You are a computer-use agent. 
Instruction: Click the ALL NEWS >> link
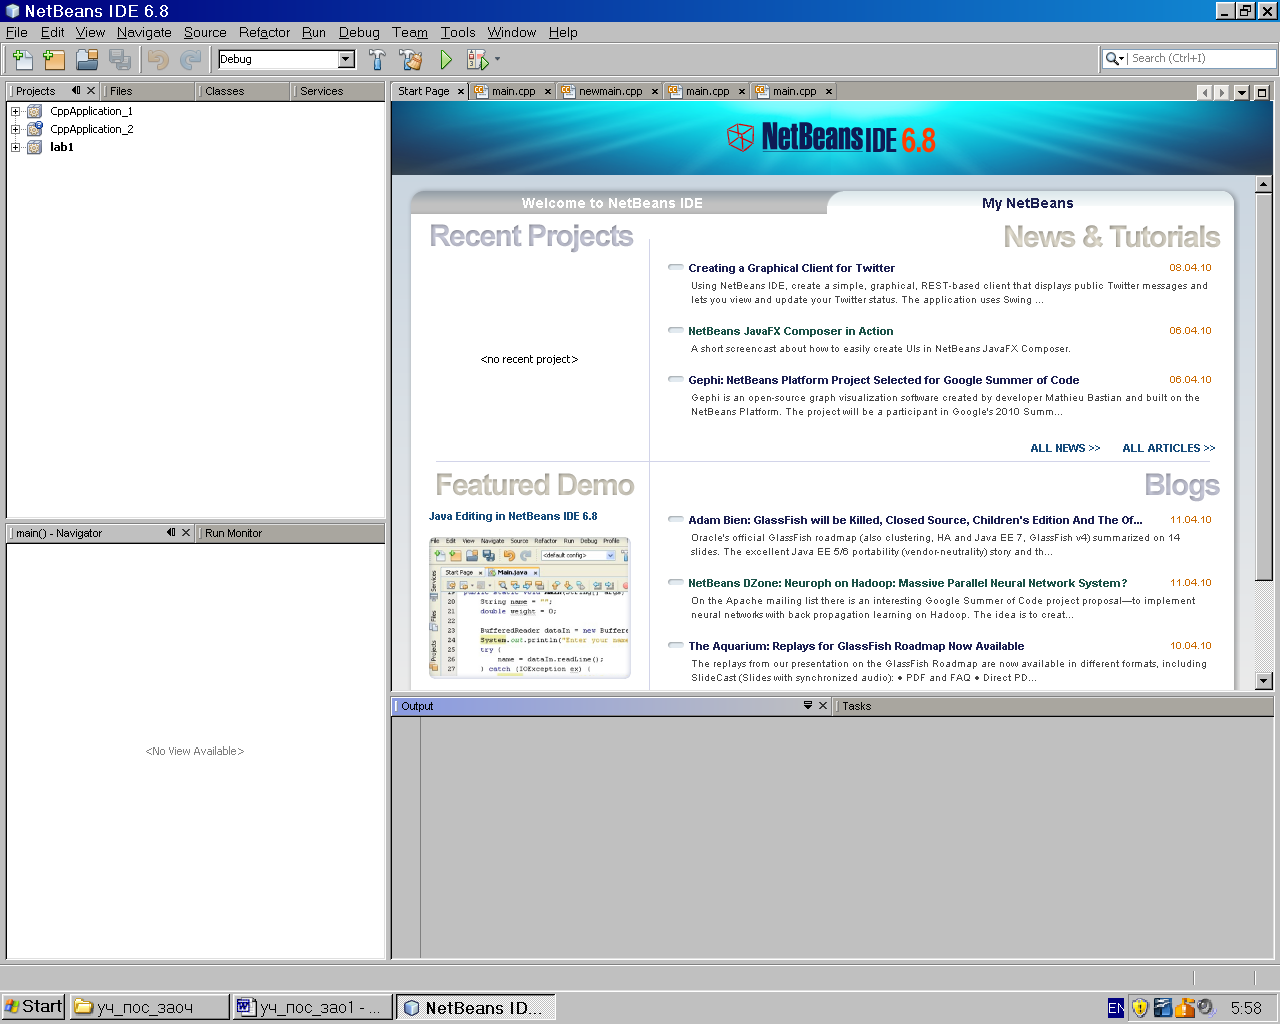1065,448
